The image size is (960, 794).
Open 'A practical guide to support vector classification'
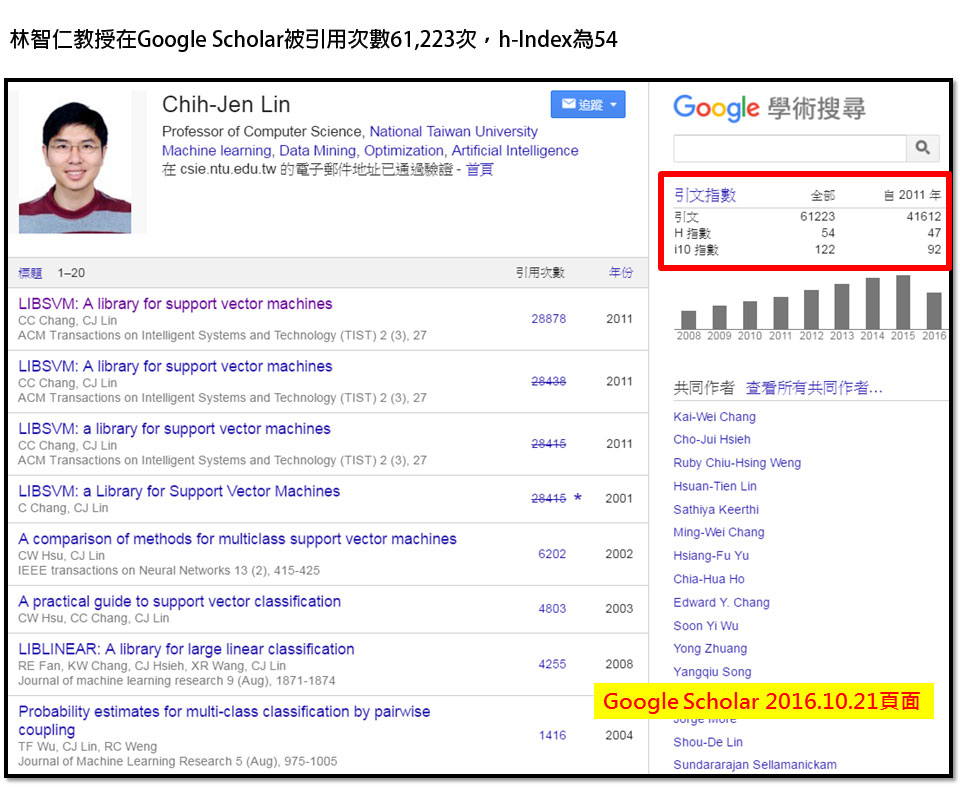point(179,601)
